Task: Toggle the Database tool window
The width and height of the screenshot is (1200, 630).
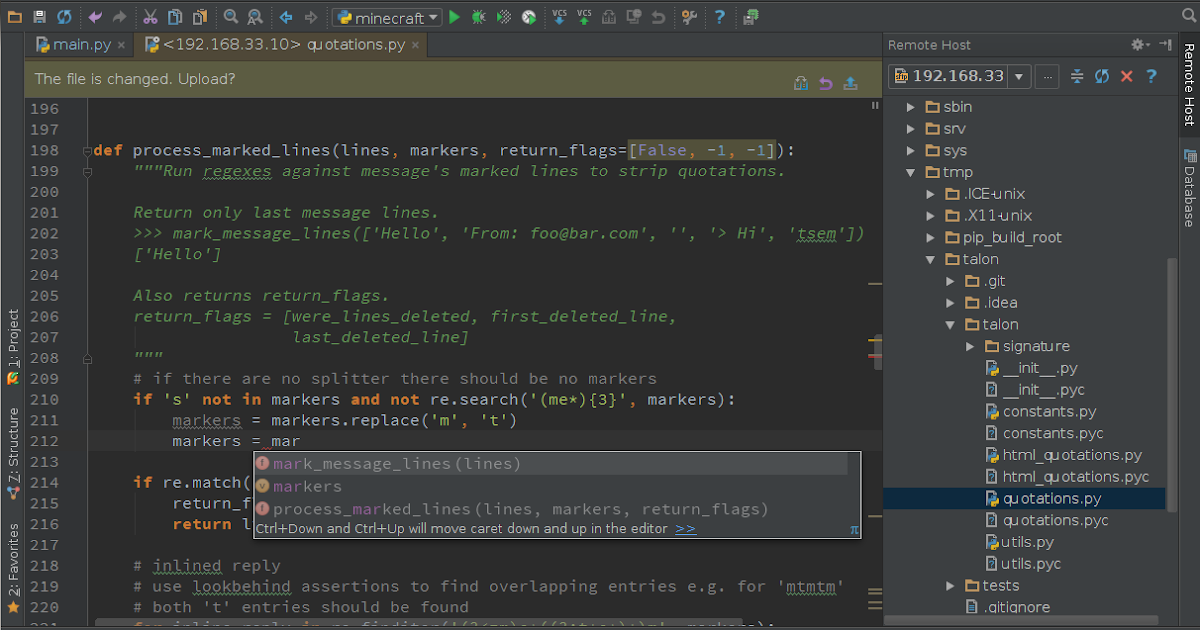Action: tap(1190, 187)
